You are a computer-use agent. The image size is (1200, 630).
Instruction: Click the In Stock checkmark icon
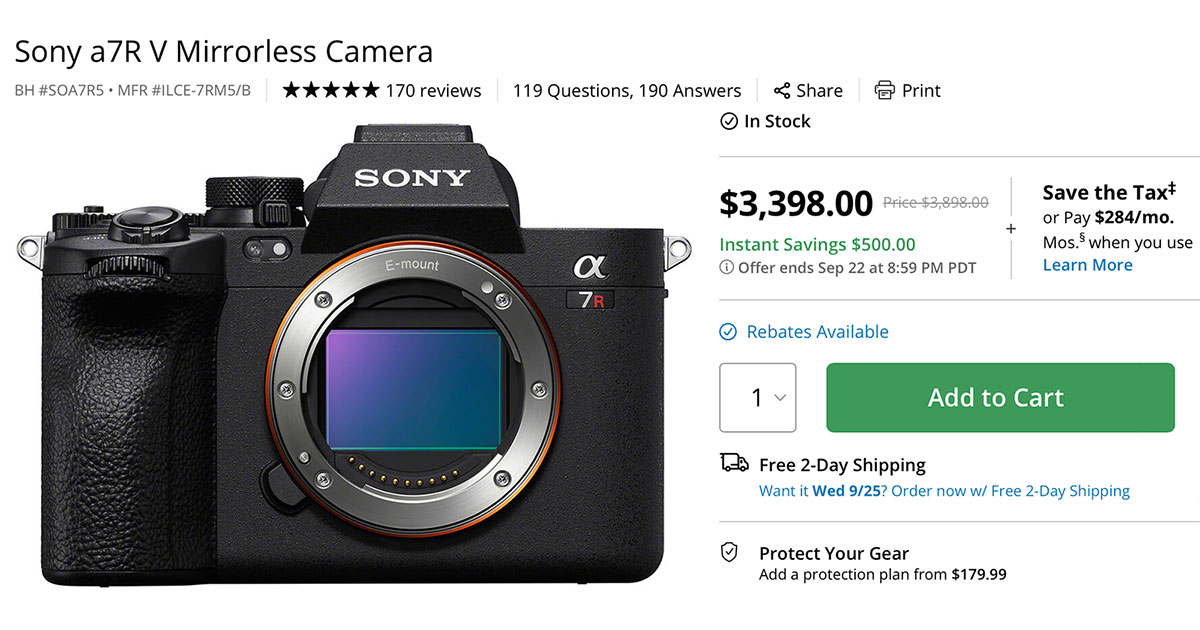(x=729, y=121)
